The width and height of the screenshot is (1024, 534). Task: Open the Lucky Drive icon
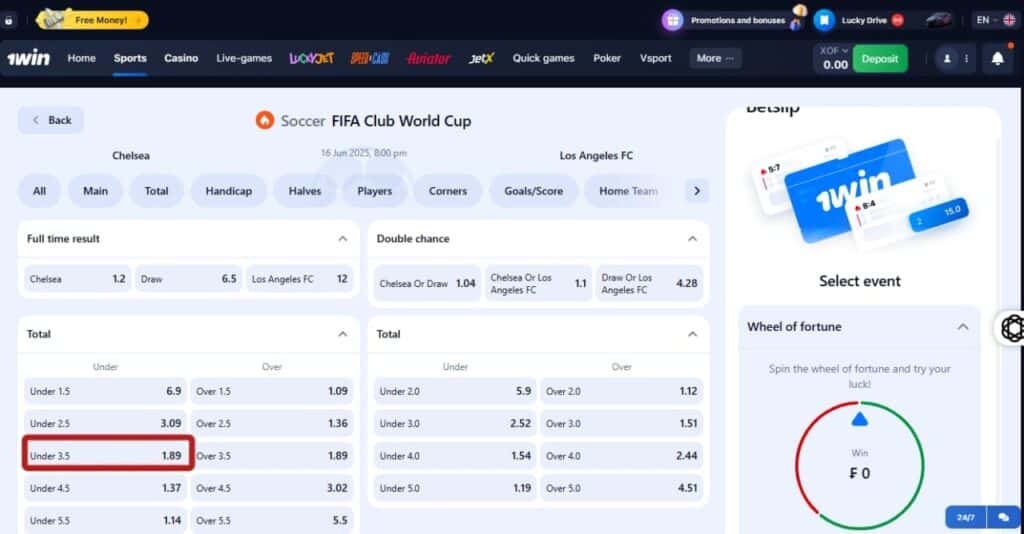click(825, 20)
